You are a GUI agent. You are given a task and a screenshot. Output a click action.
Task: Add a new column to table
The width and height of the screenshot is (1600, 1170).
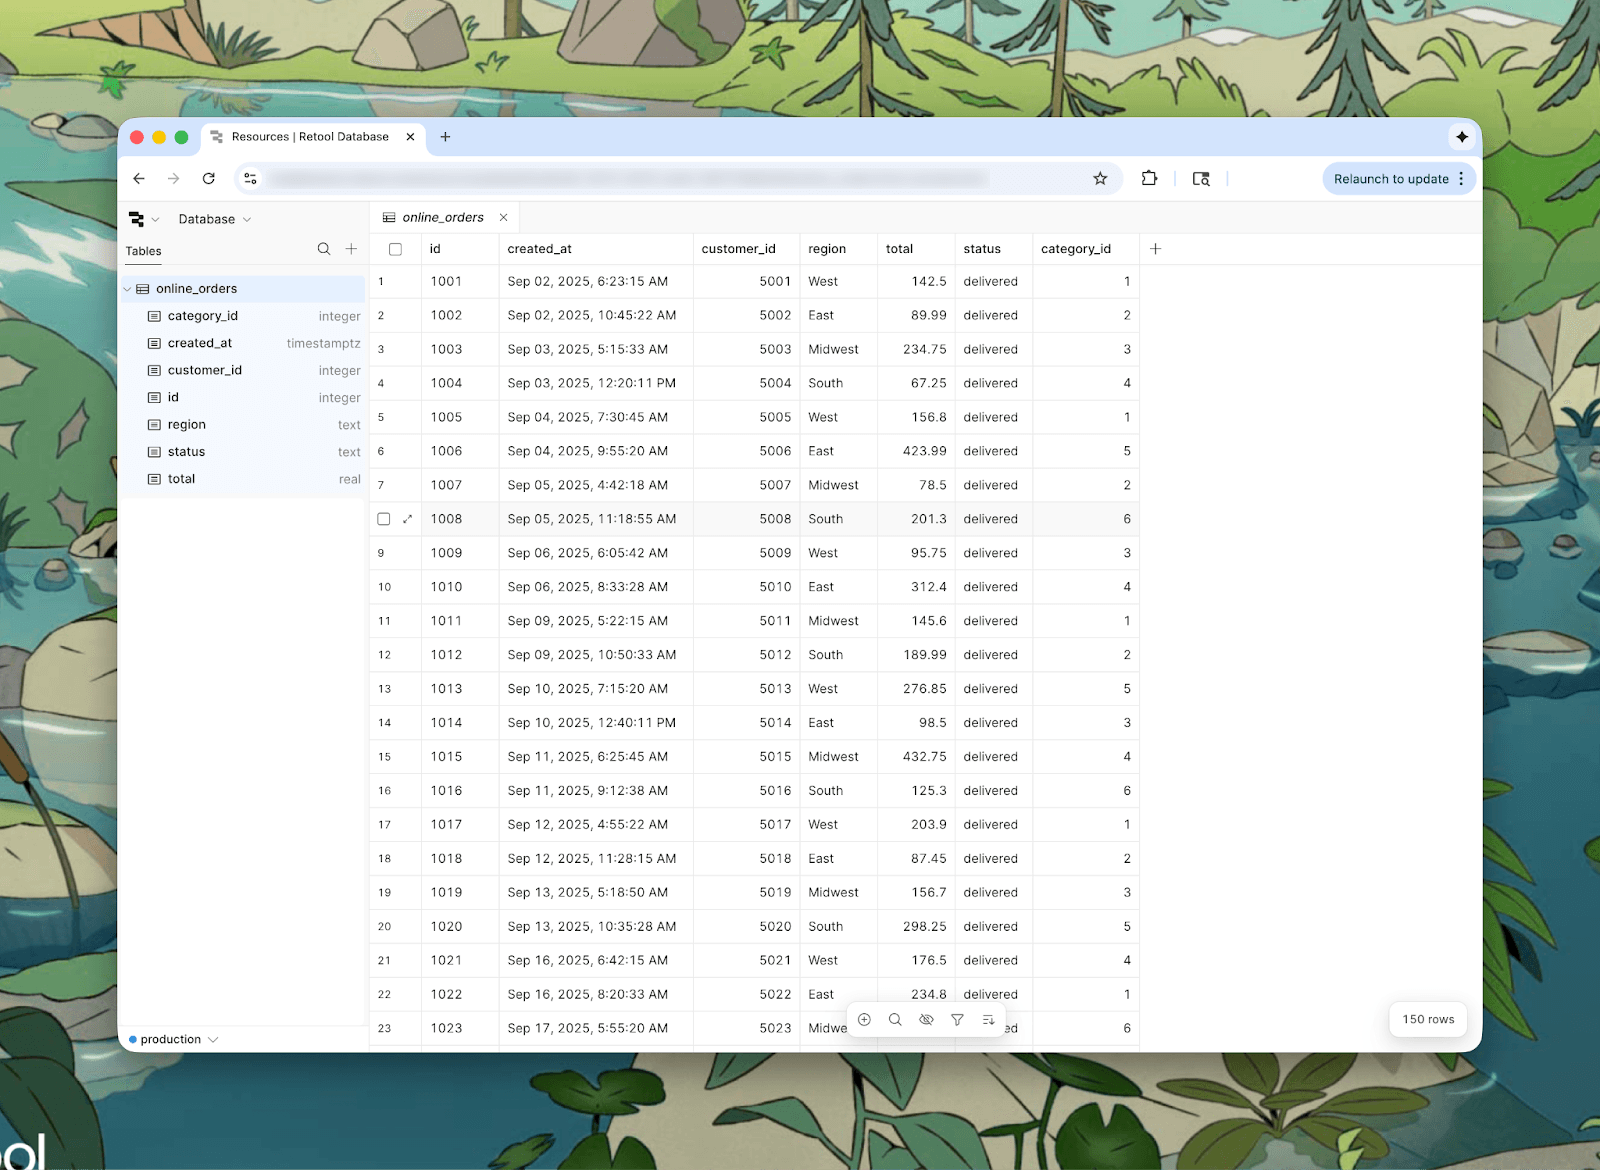click(x=1155, y=249)
